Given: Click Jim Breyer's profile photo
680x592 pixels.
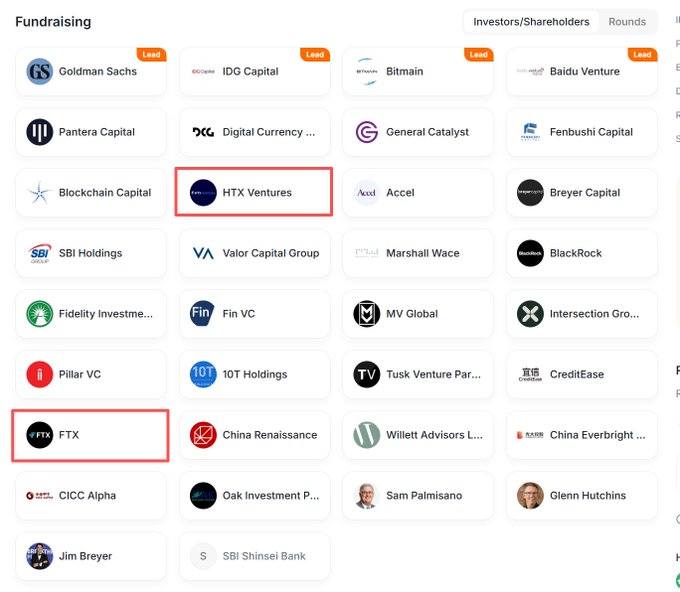Looking at the screenshot, I should pos(39,556).
